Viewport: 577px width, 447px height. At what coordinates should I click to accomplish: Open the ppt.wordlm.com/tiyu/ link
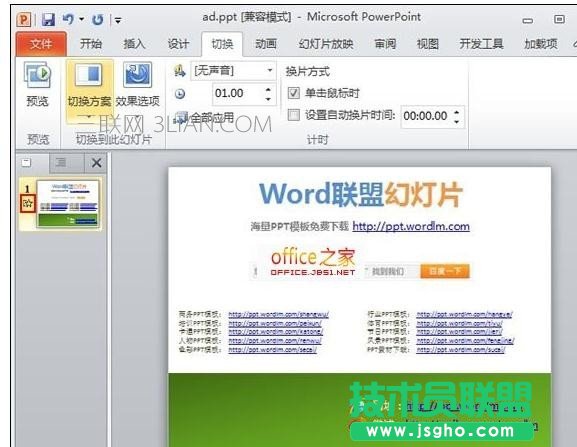460,323
